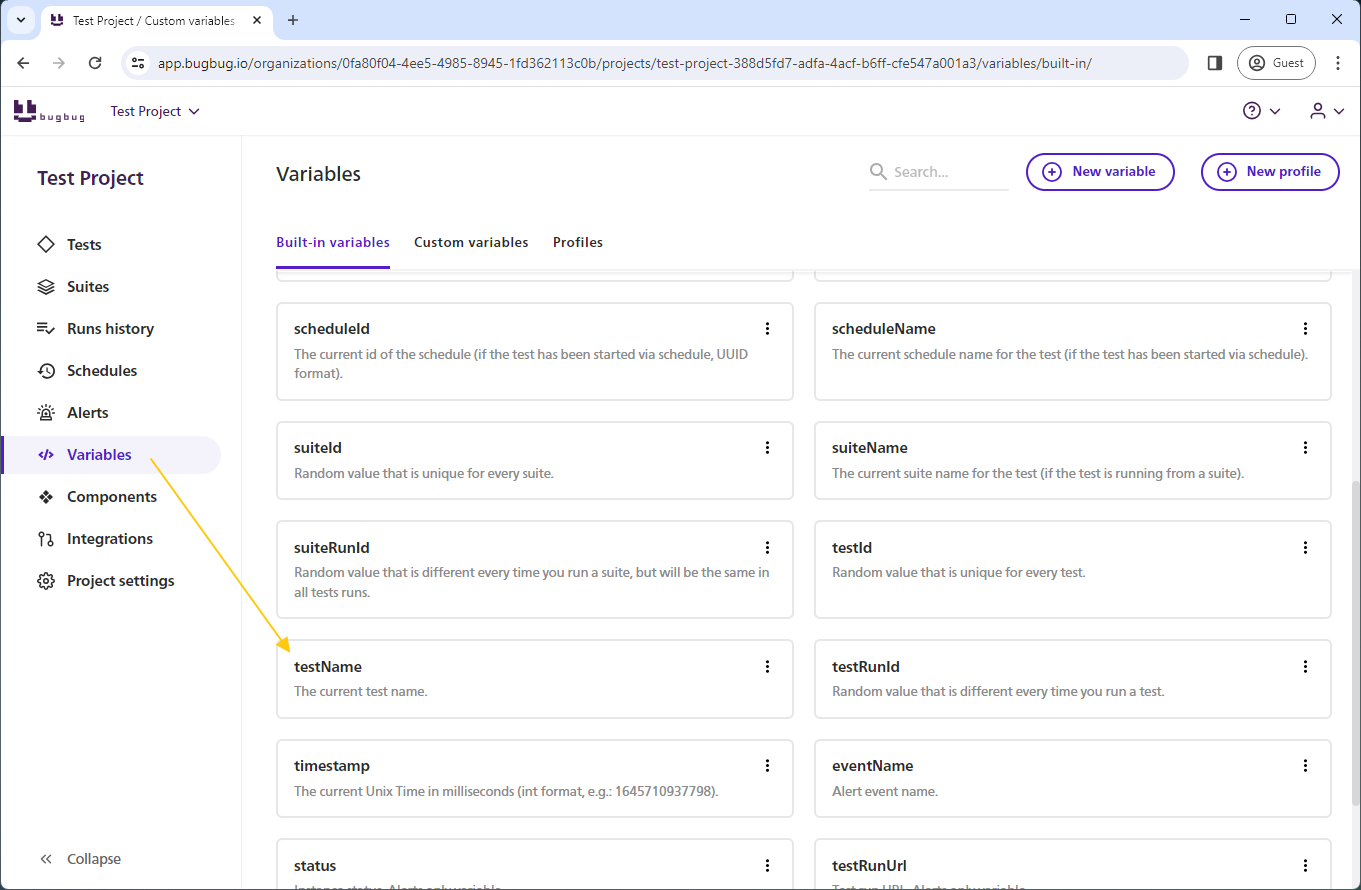Open kebab menu on the timestamp card

767,766
